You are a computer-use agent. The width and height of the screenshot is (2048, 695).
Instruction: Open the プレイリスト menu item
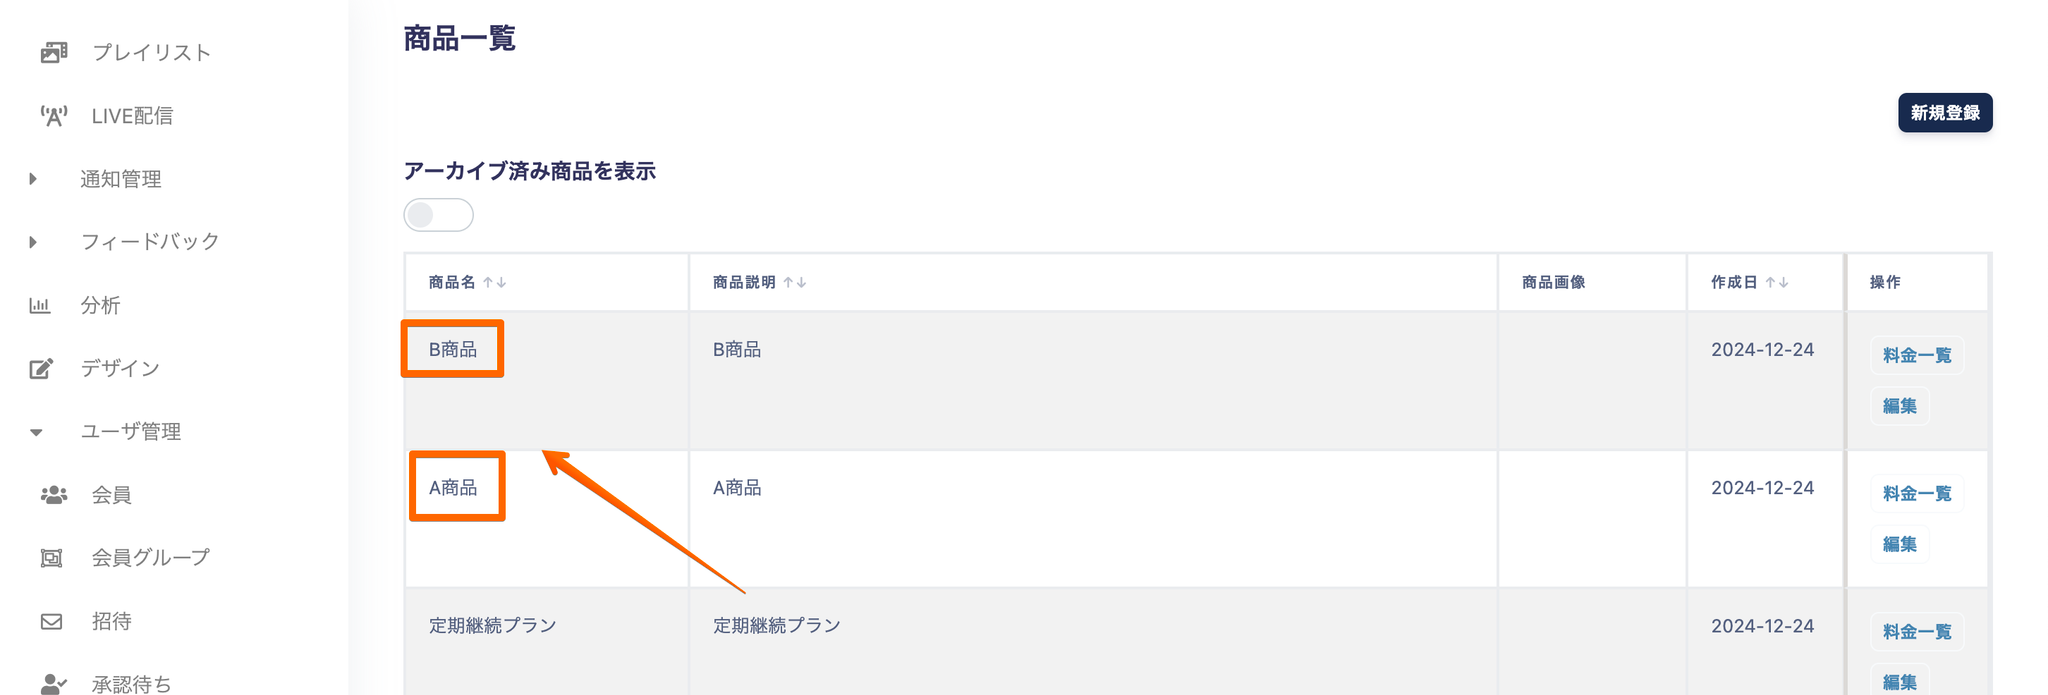click(x=151, y=52)
